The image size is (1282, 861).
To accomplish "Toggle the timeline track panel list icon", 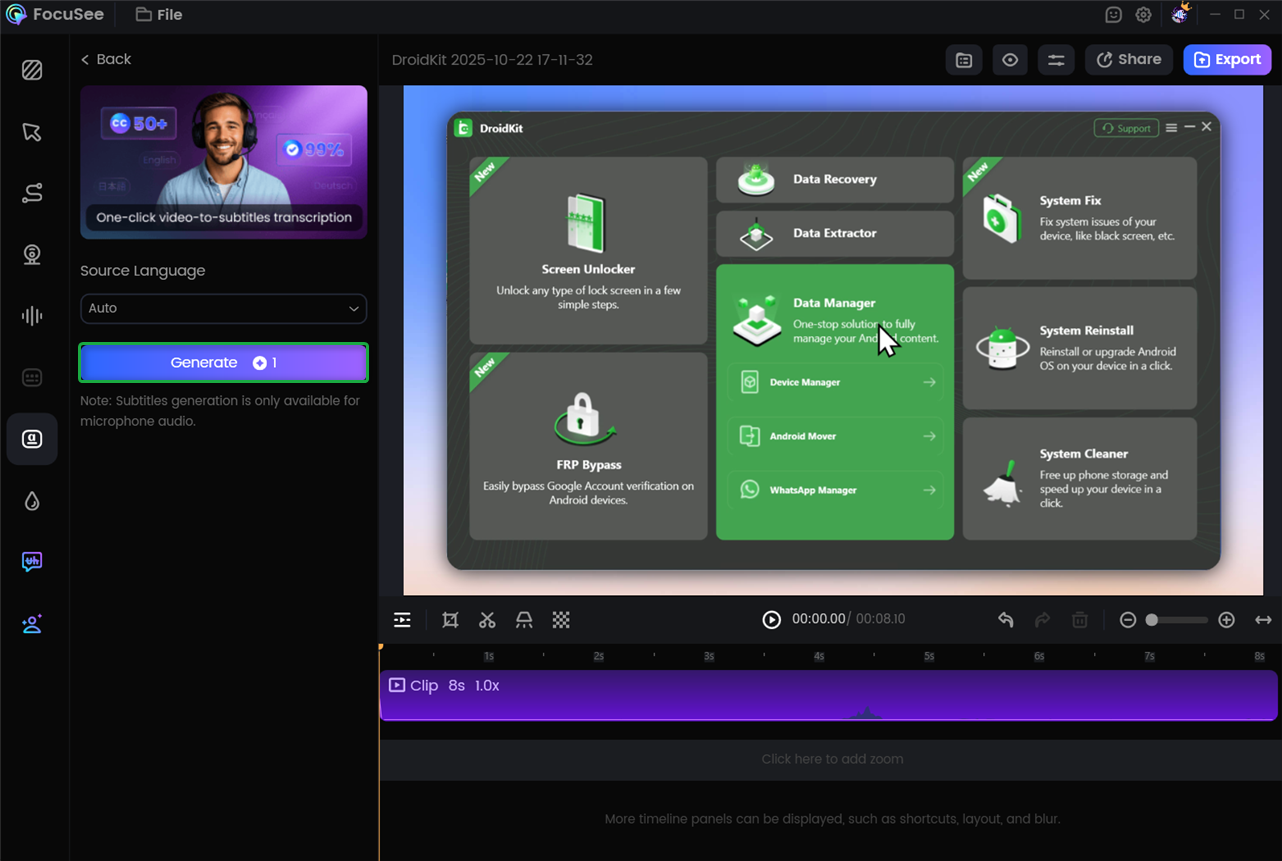I will click(402, 620).
